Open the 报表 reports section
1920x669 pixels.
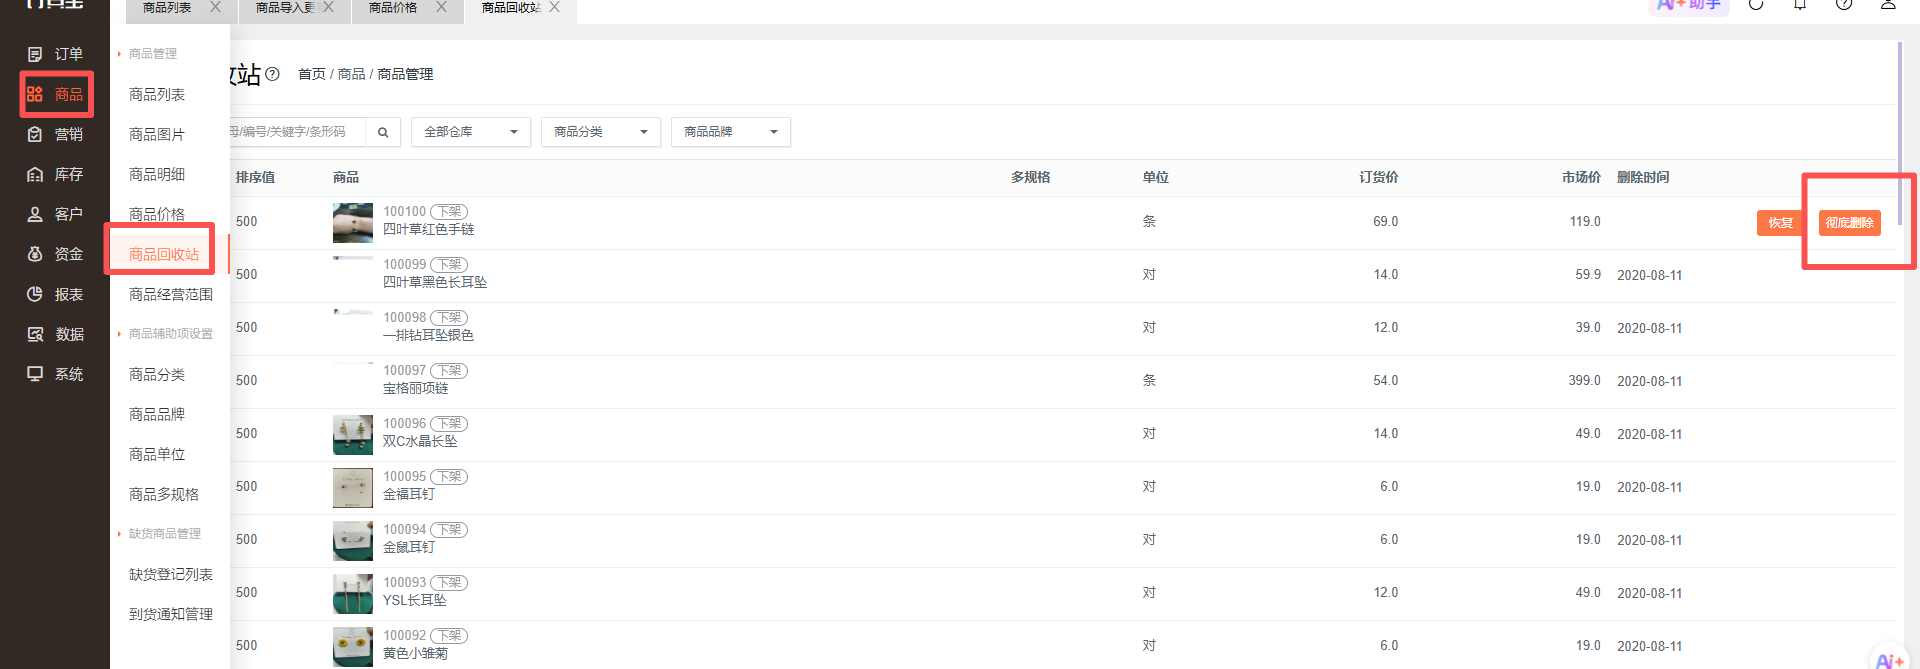tap(55, 294)
